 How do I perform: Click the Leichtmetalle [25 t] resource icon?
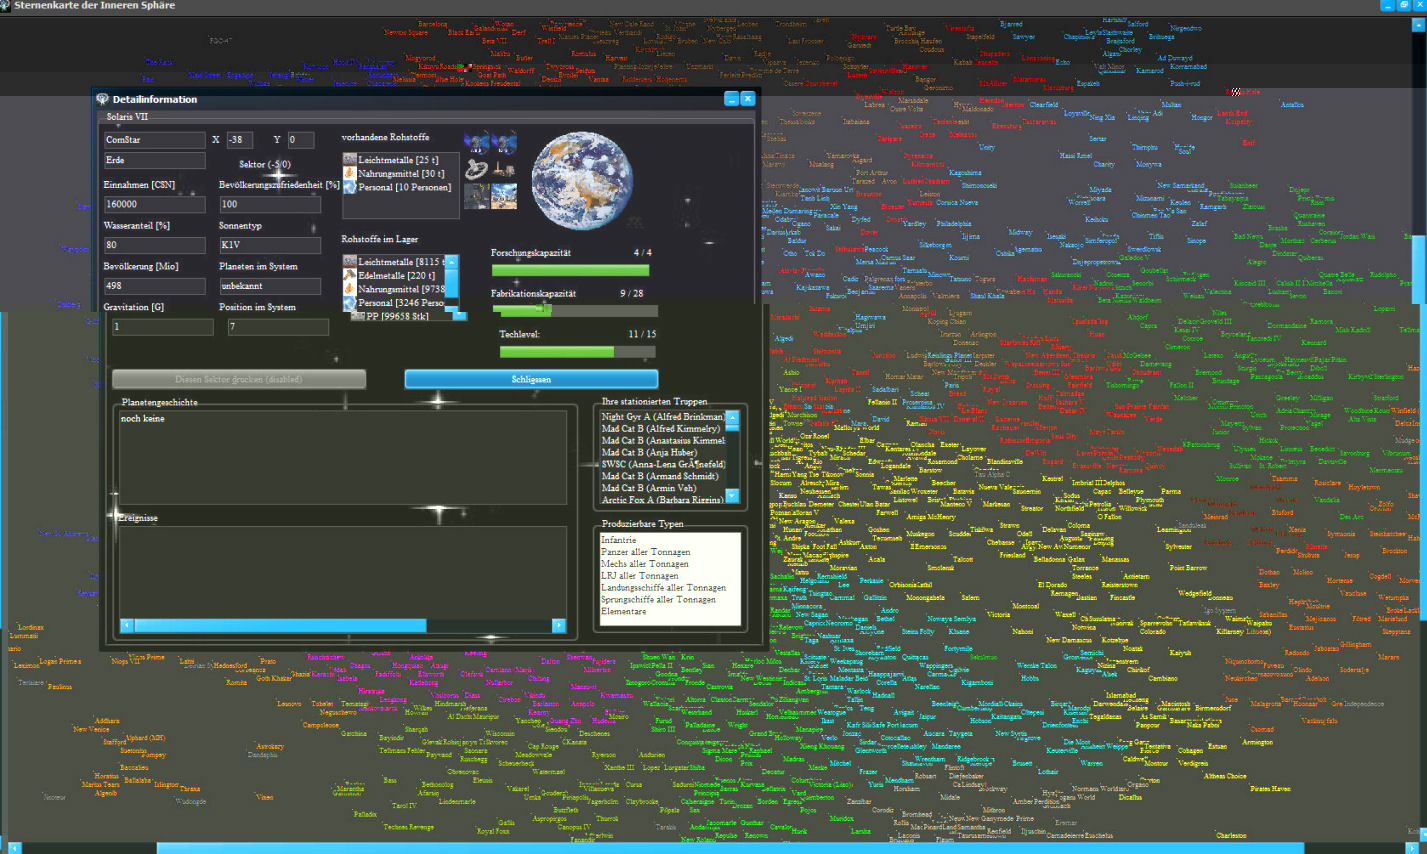click(350, 160)
